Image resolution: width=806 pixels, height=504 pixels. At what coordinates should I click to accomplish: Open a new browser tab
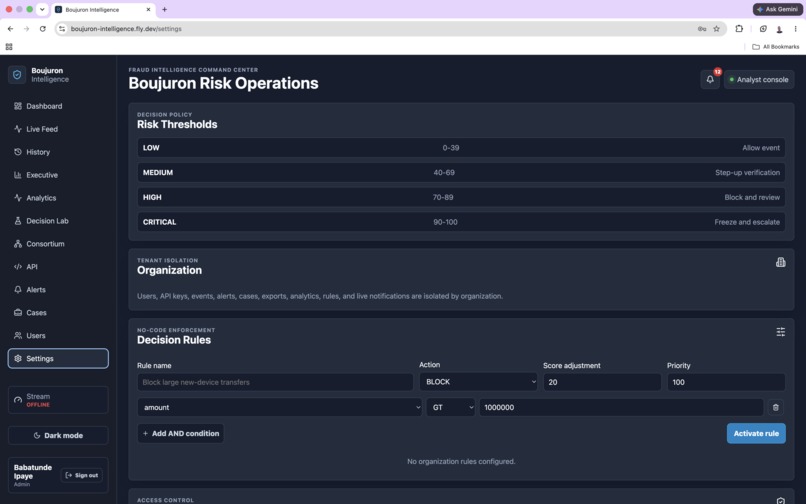164,9
